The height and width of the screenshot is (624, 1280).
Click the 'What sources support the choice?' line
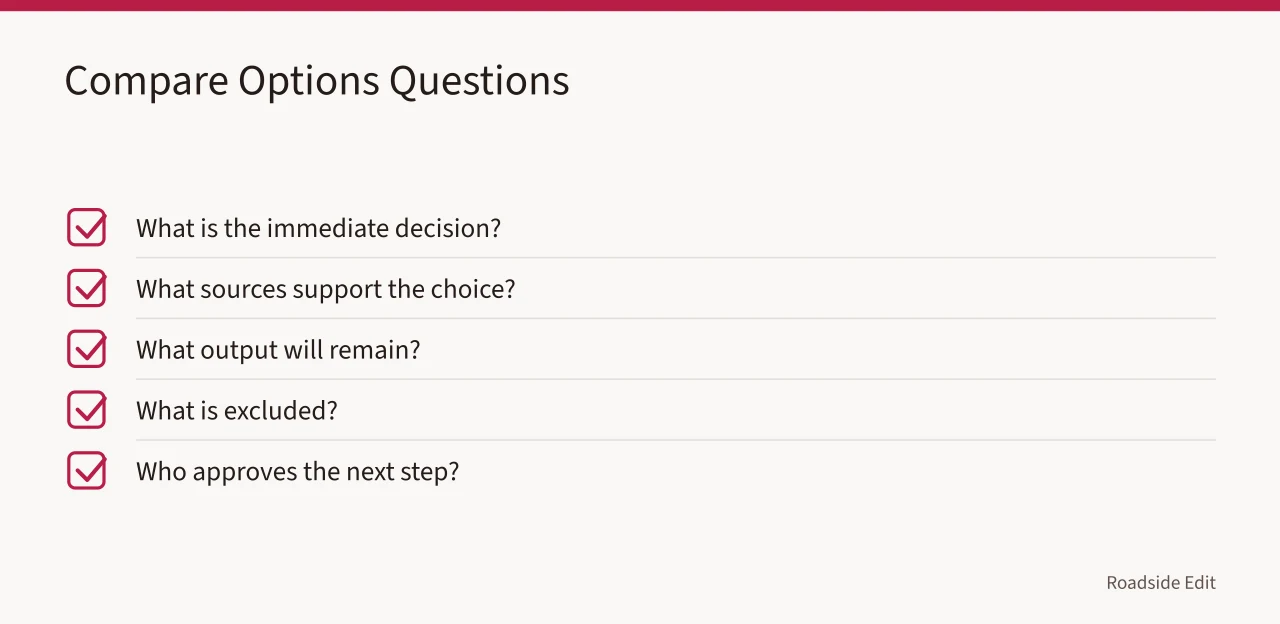pos(325,289)
